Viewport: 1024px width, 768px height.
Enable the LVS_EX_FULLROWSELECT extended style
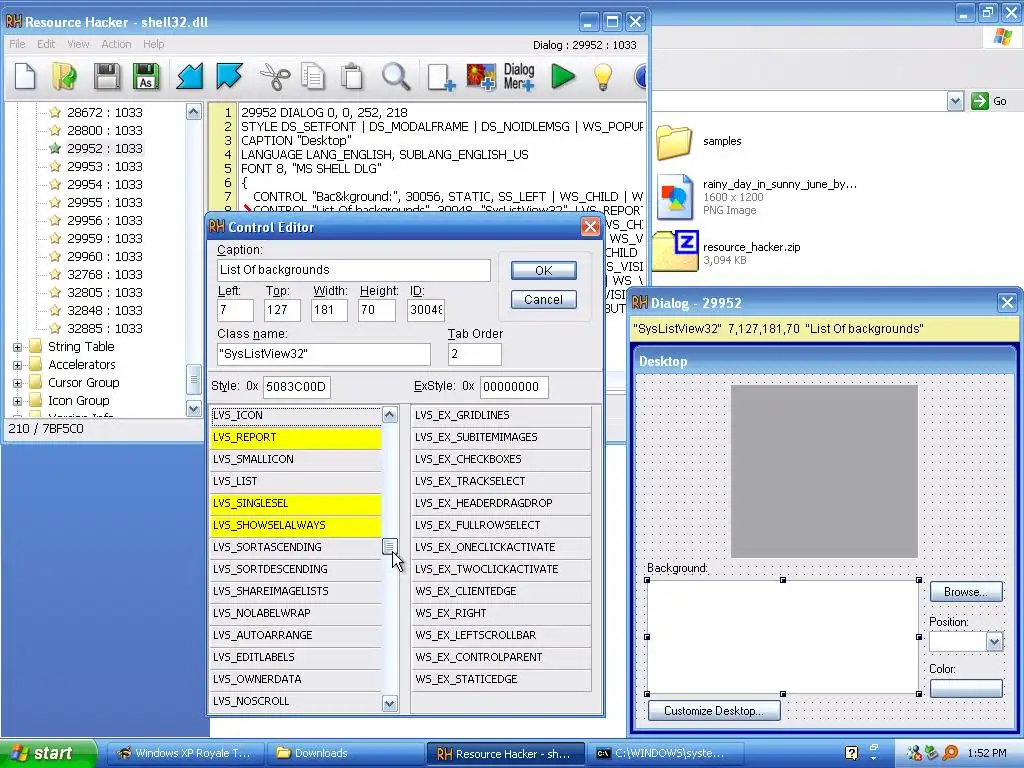[x=501, y=526]
